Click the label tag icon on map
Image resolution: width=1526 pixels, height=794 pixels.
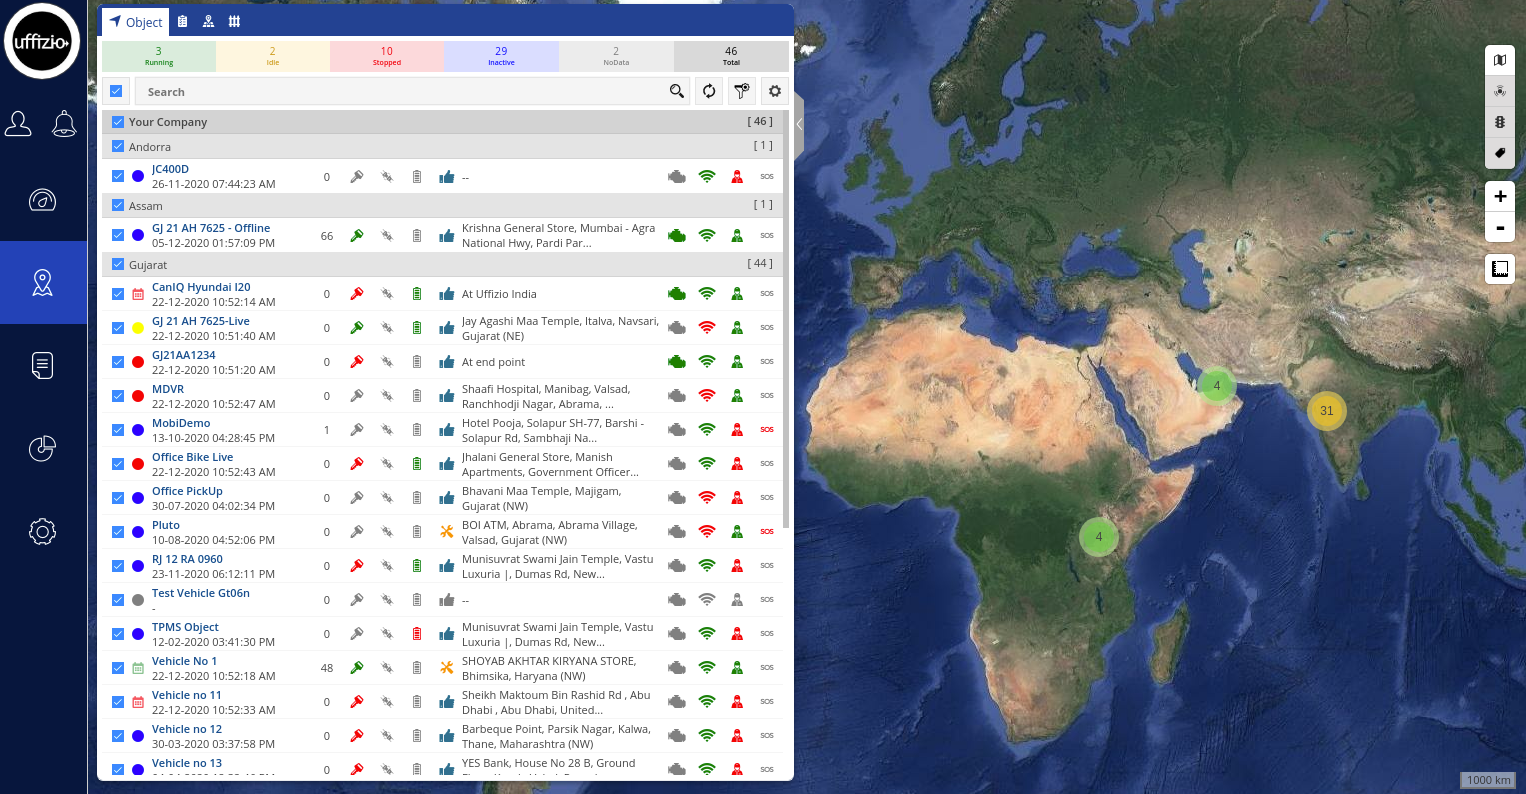click(1499, 153)
